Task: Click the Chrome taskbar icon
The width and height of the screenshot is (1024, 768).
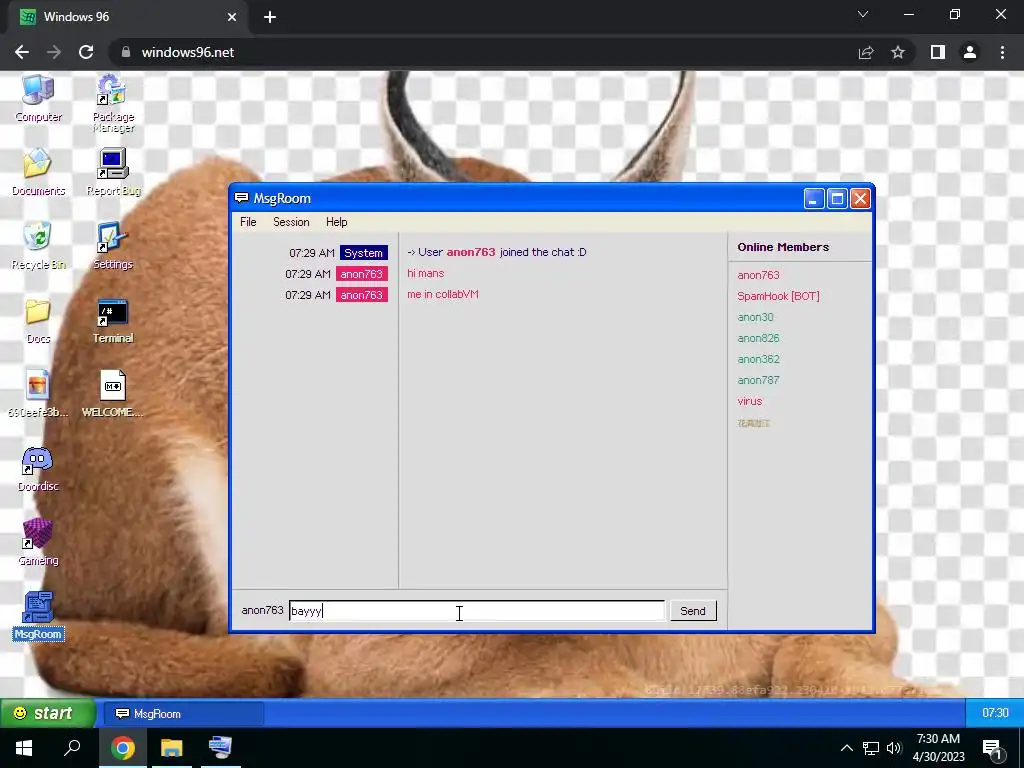Action: pyautogui.click(x=123, y=748)
